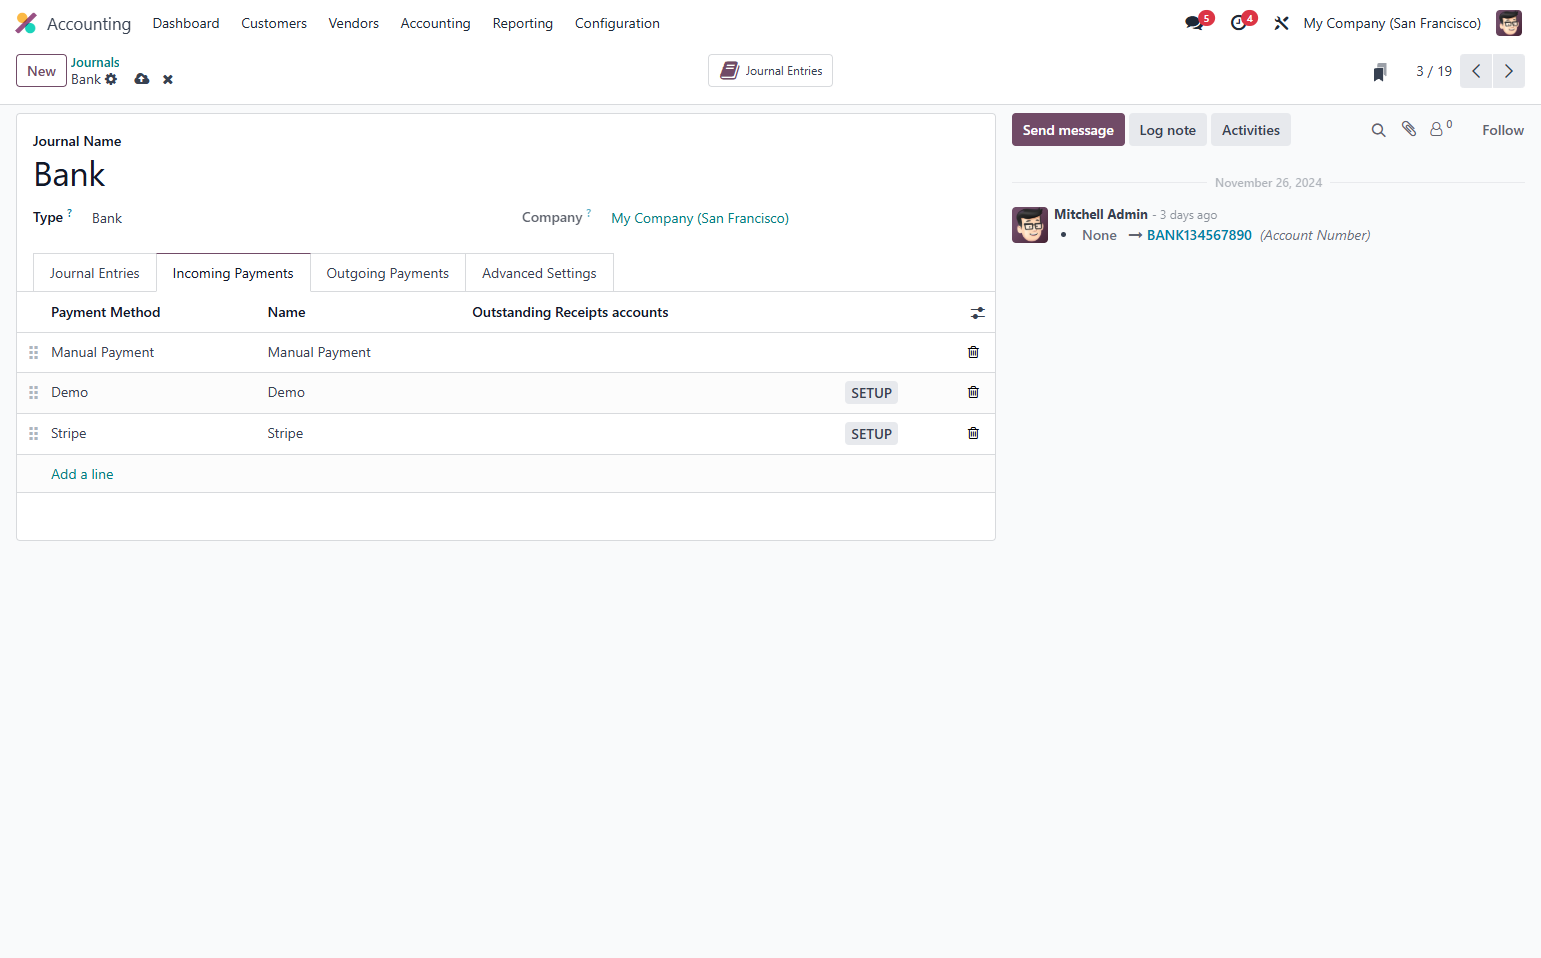Open the Accounting app logo menu

[x=26, y=23]
